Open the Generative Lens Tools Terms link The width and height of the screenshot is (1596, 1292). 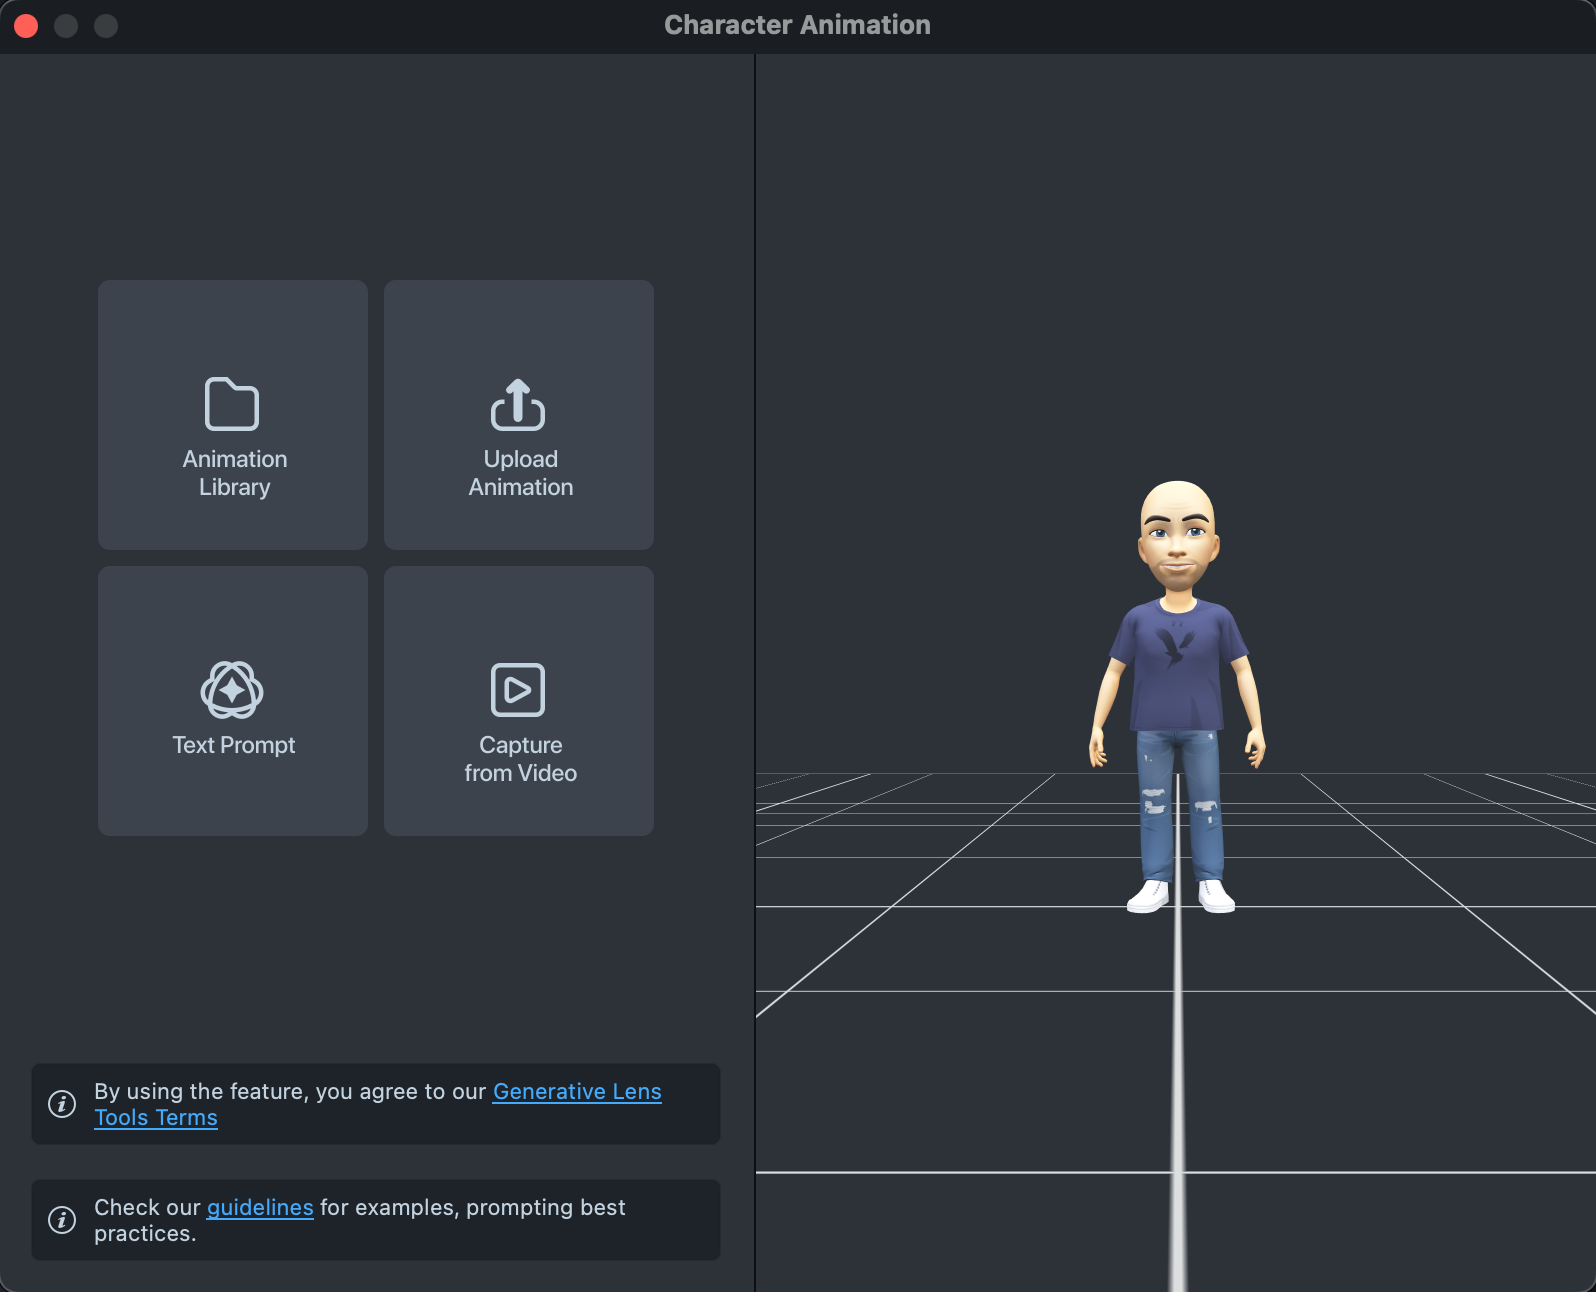point(576,1092)
